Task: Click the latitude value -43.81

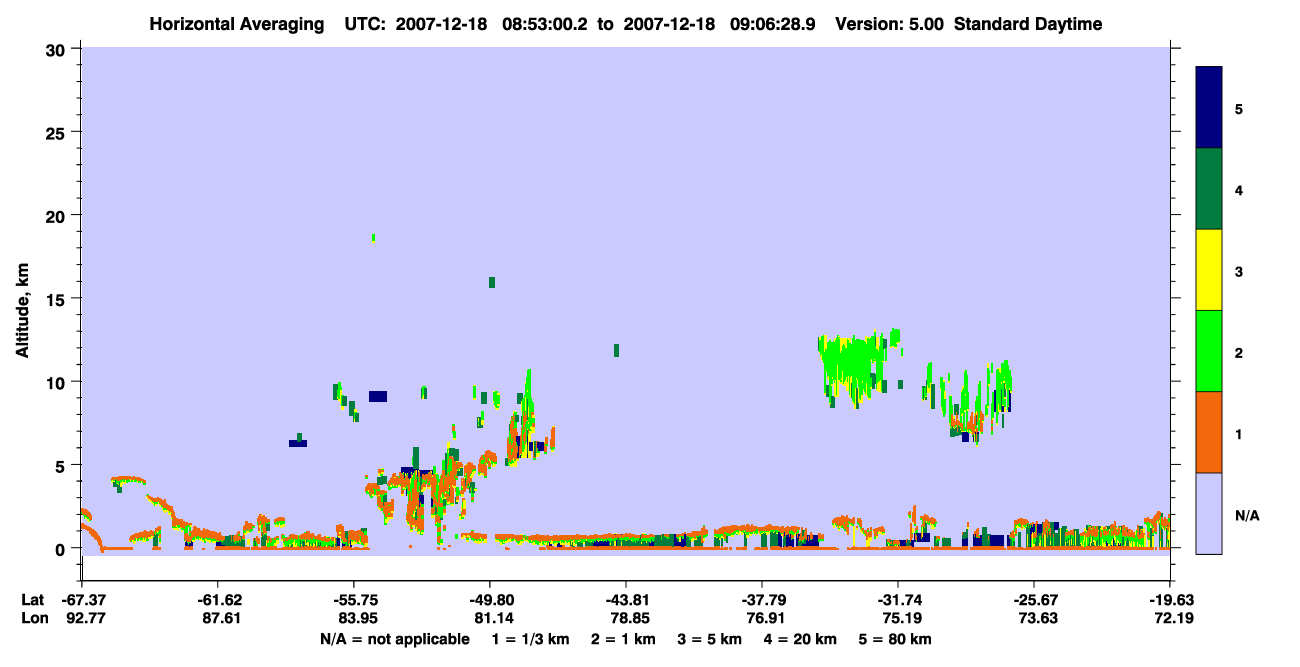Action: [x=626, y=600]
